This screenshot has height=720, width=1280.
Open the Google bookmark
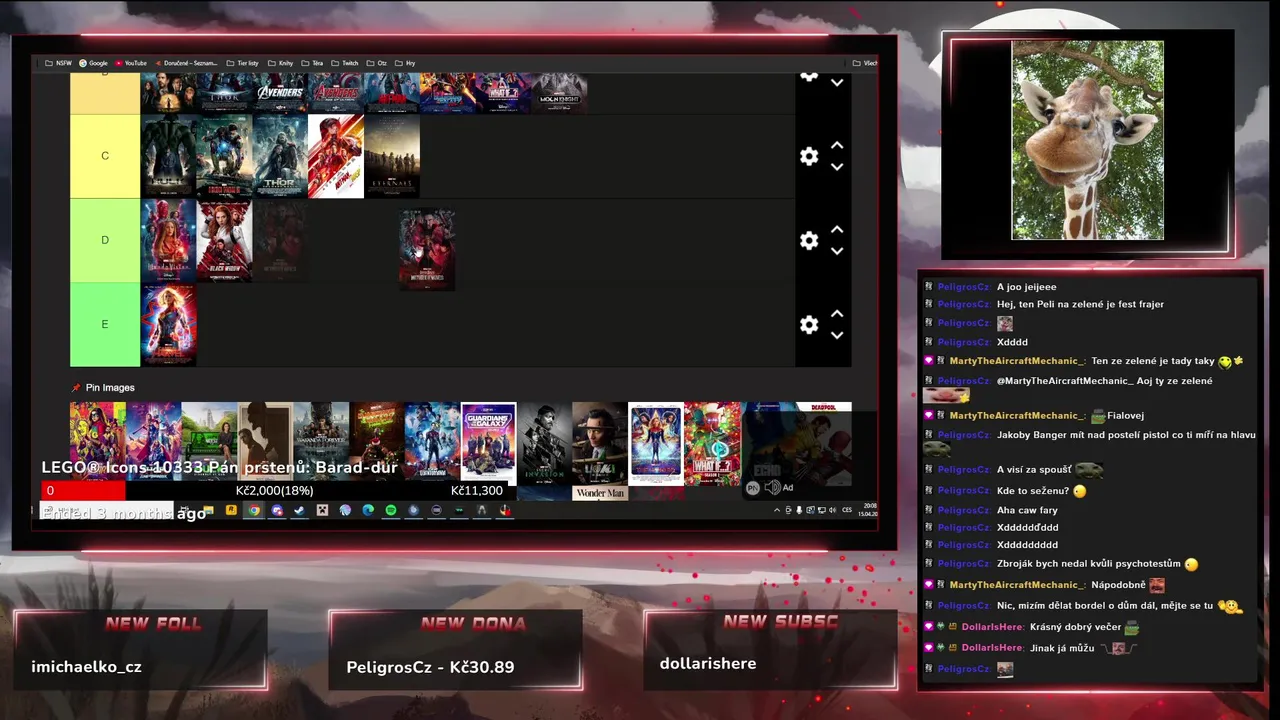pyautogui.click(x=93, y=63)
